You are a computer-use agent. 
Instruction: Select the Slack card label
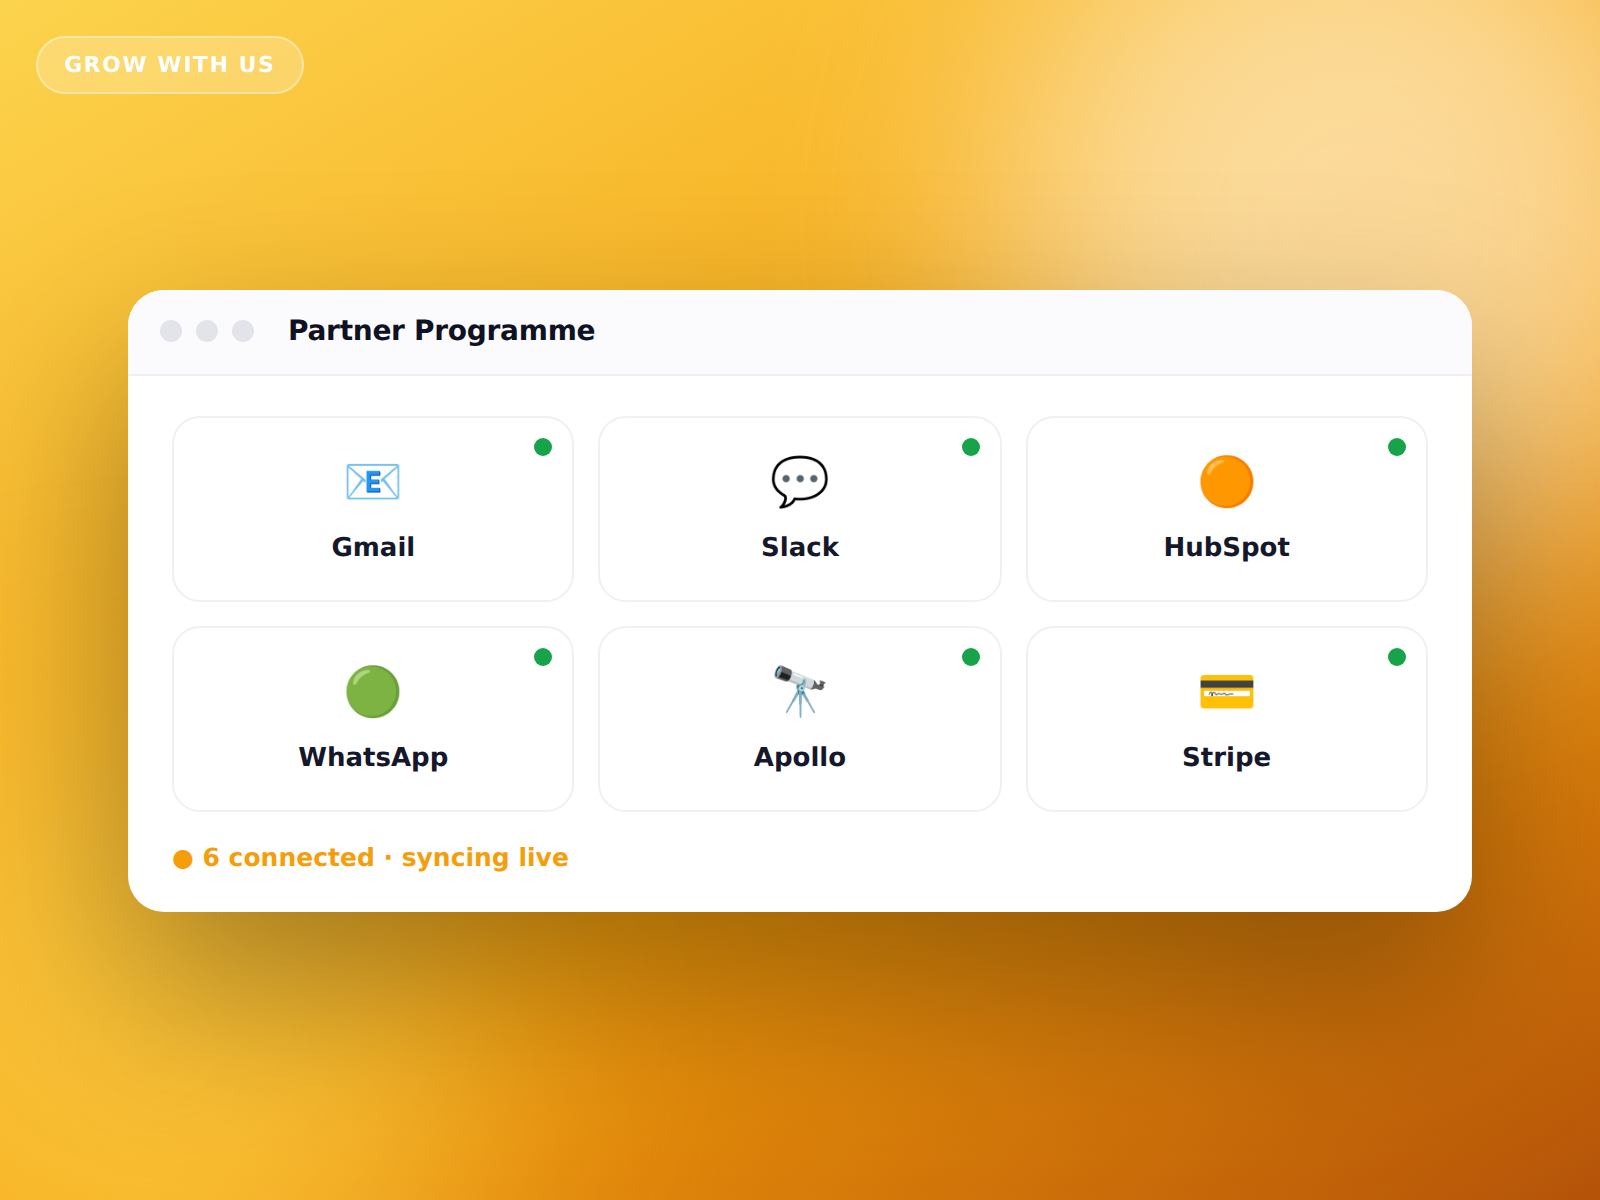pos(800,547)
